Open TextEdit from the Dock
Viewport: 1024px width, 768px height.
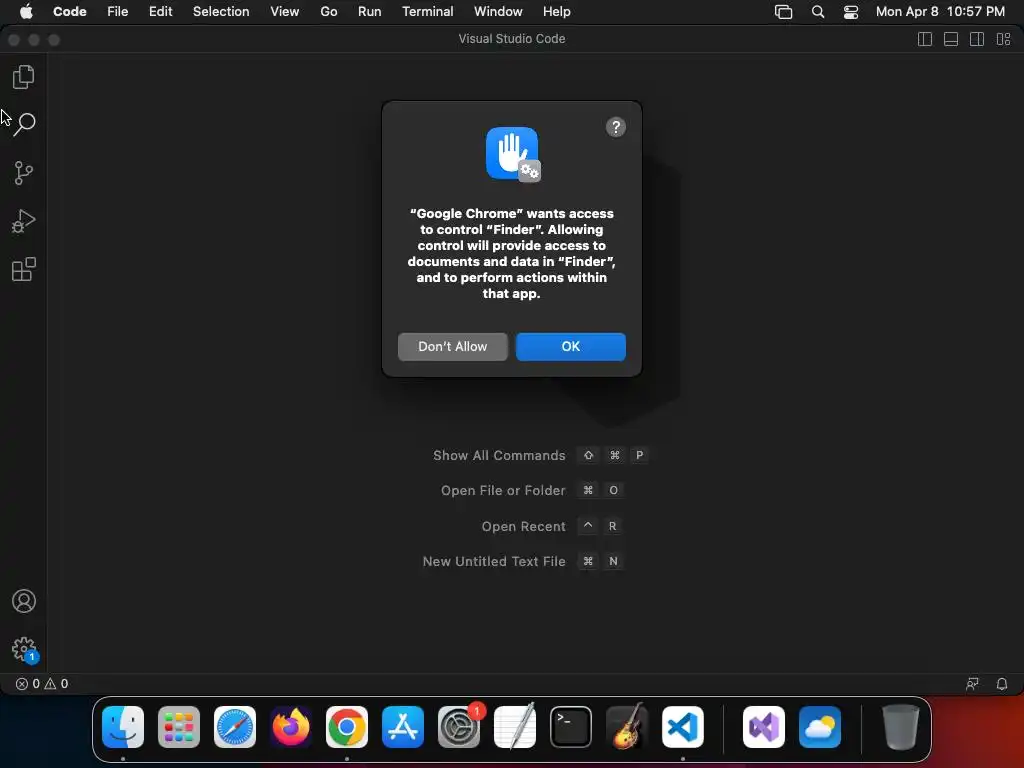(x=515, y=727)
